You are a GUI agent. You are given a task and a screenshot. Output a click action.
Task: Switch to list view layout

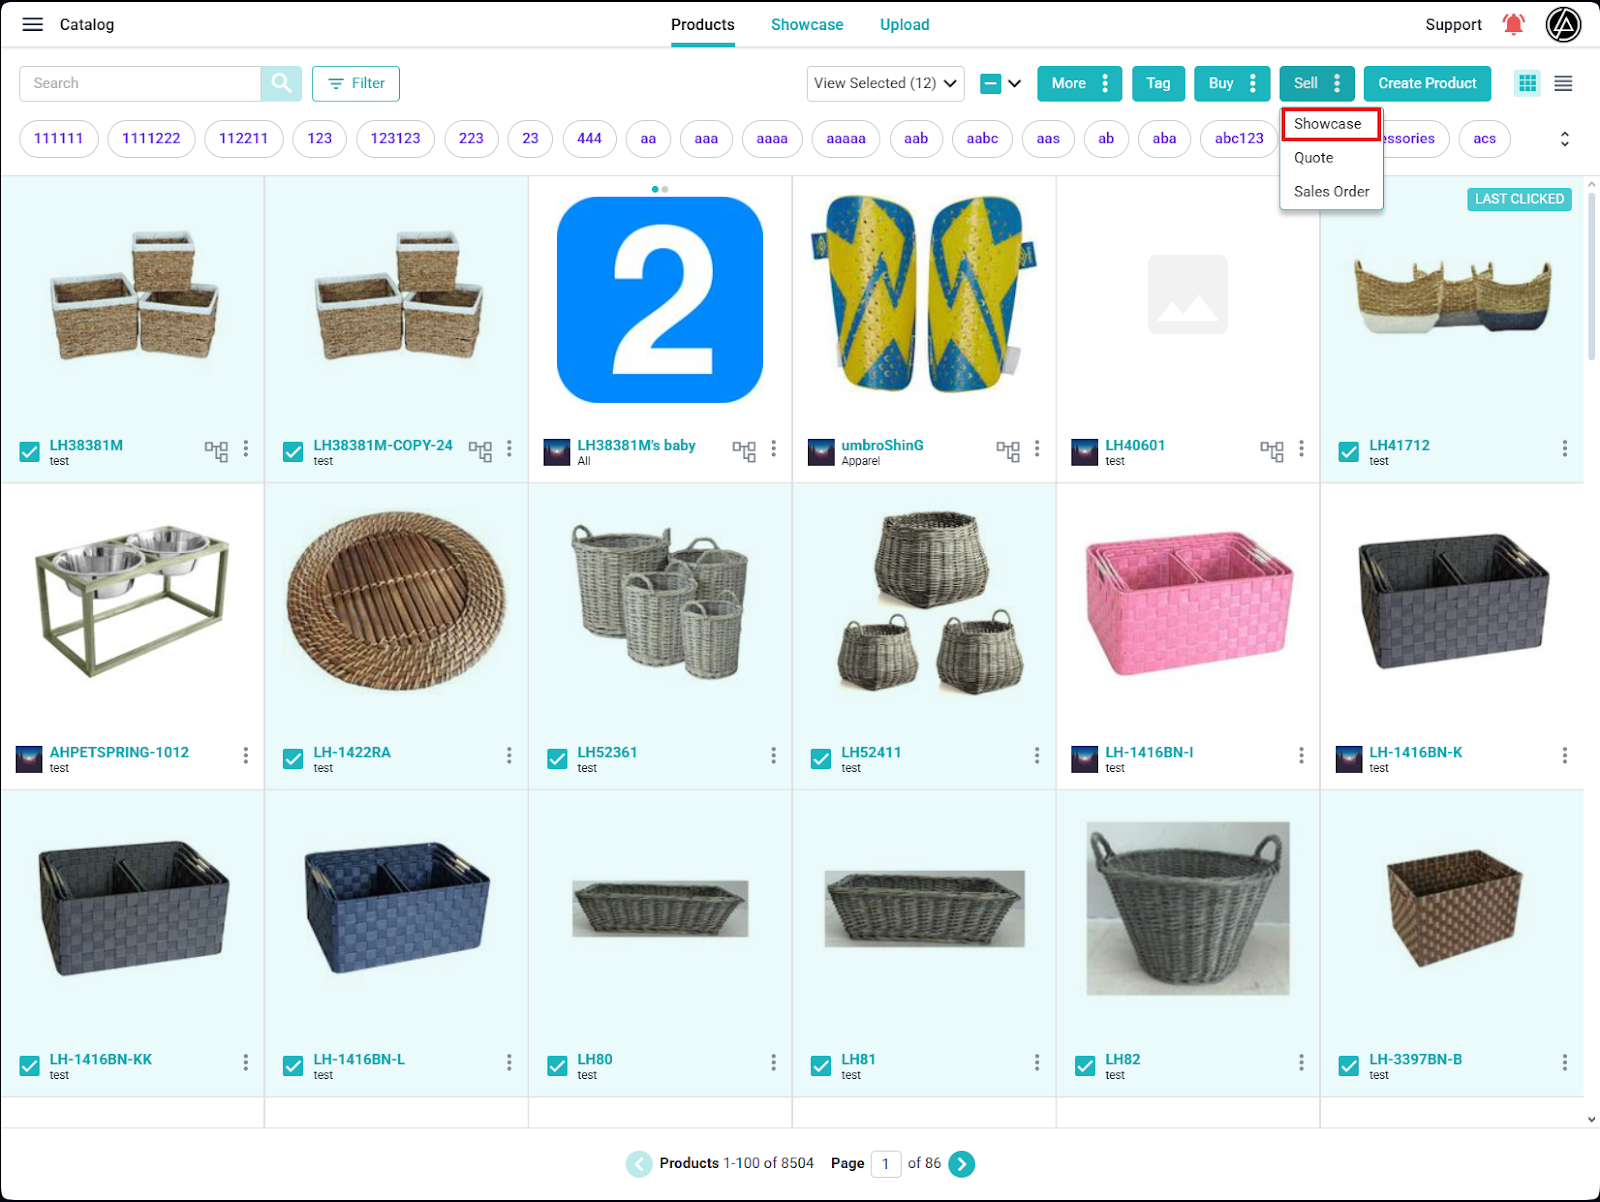(1563, 83)
